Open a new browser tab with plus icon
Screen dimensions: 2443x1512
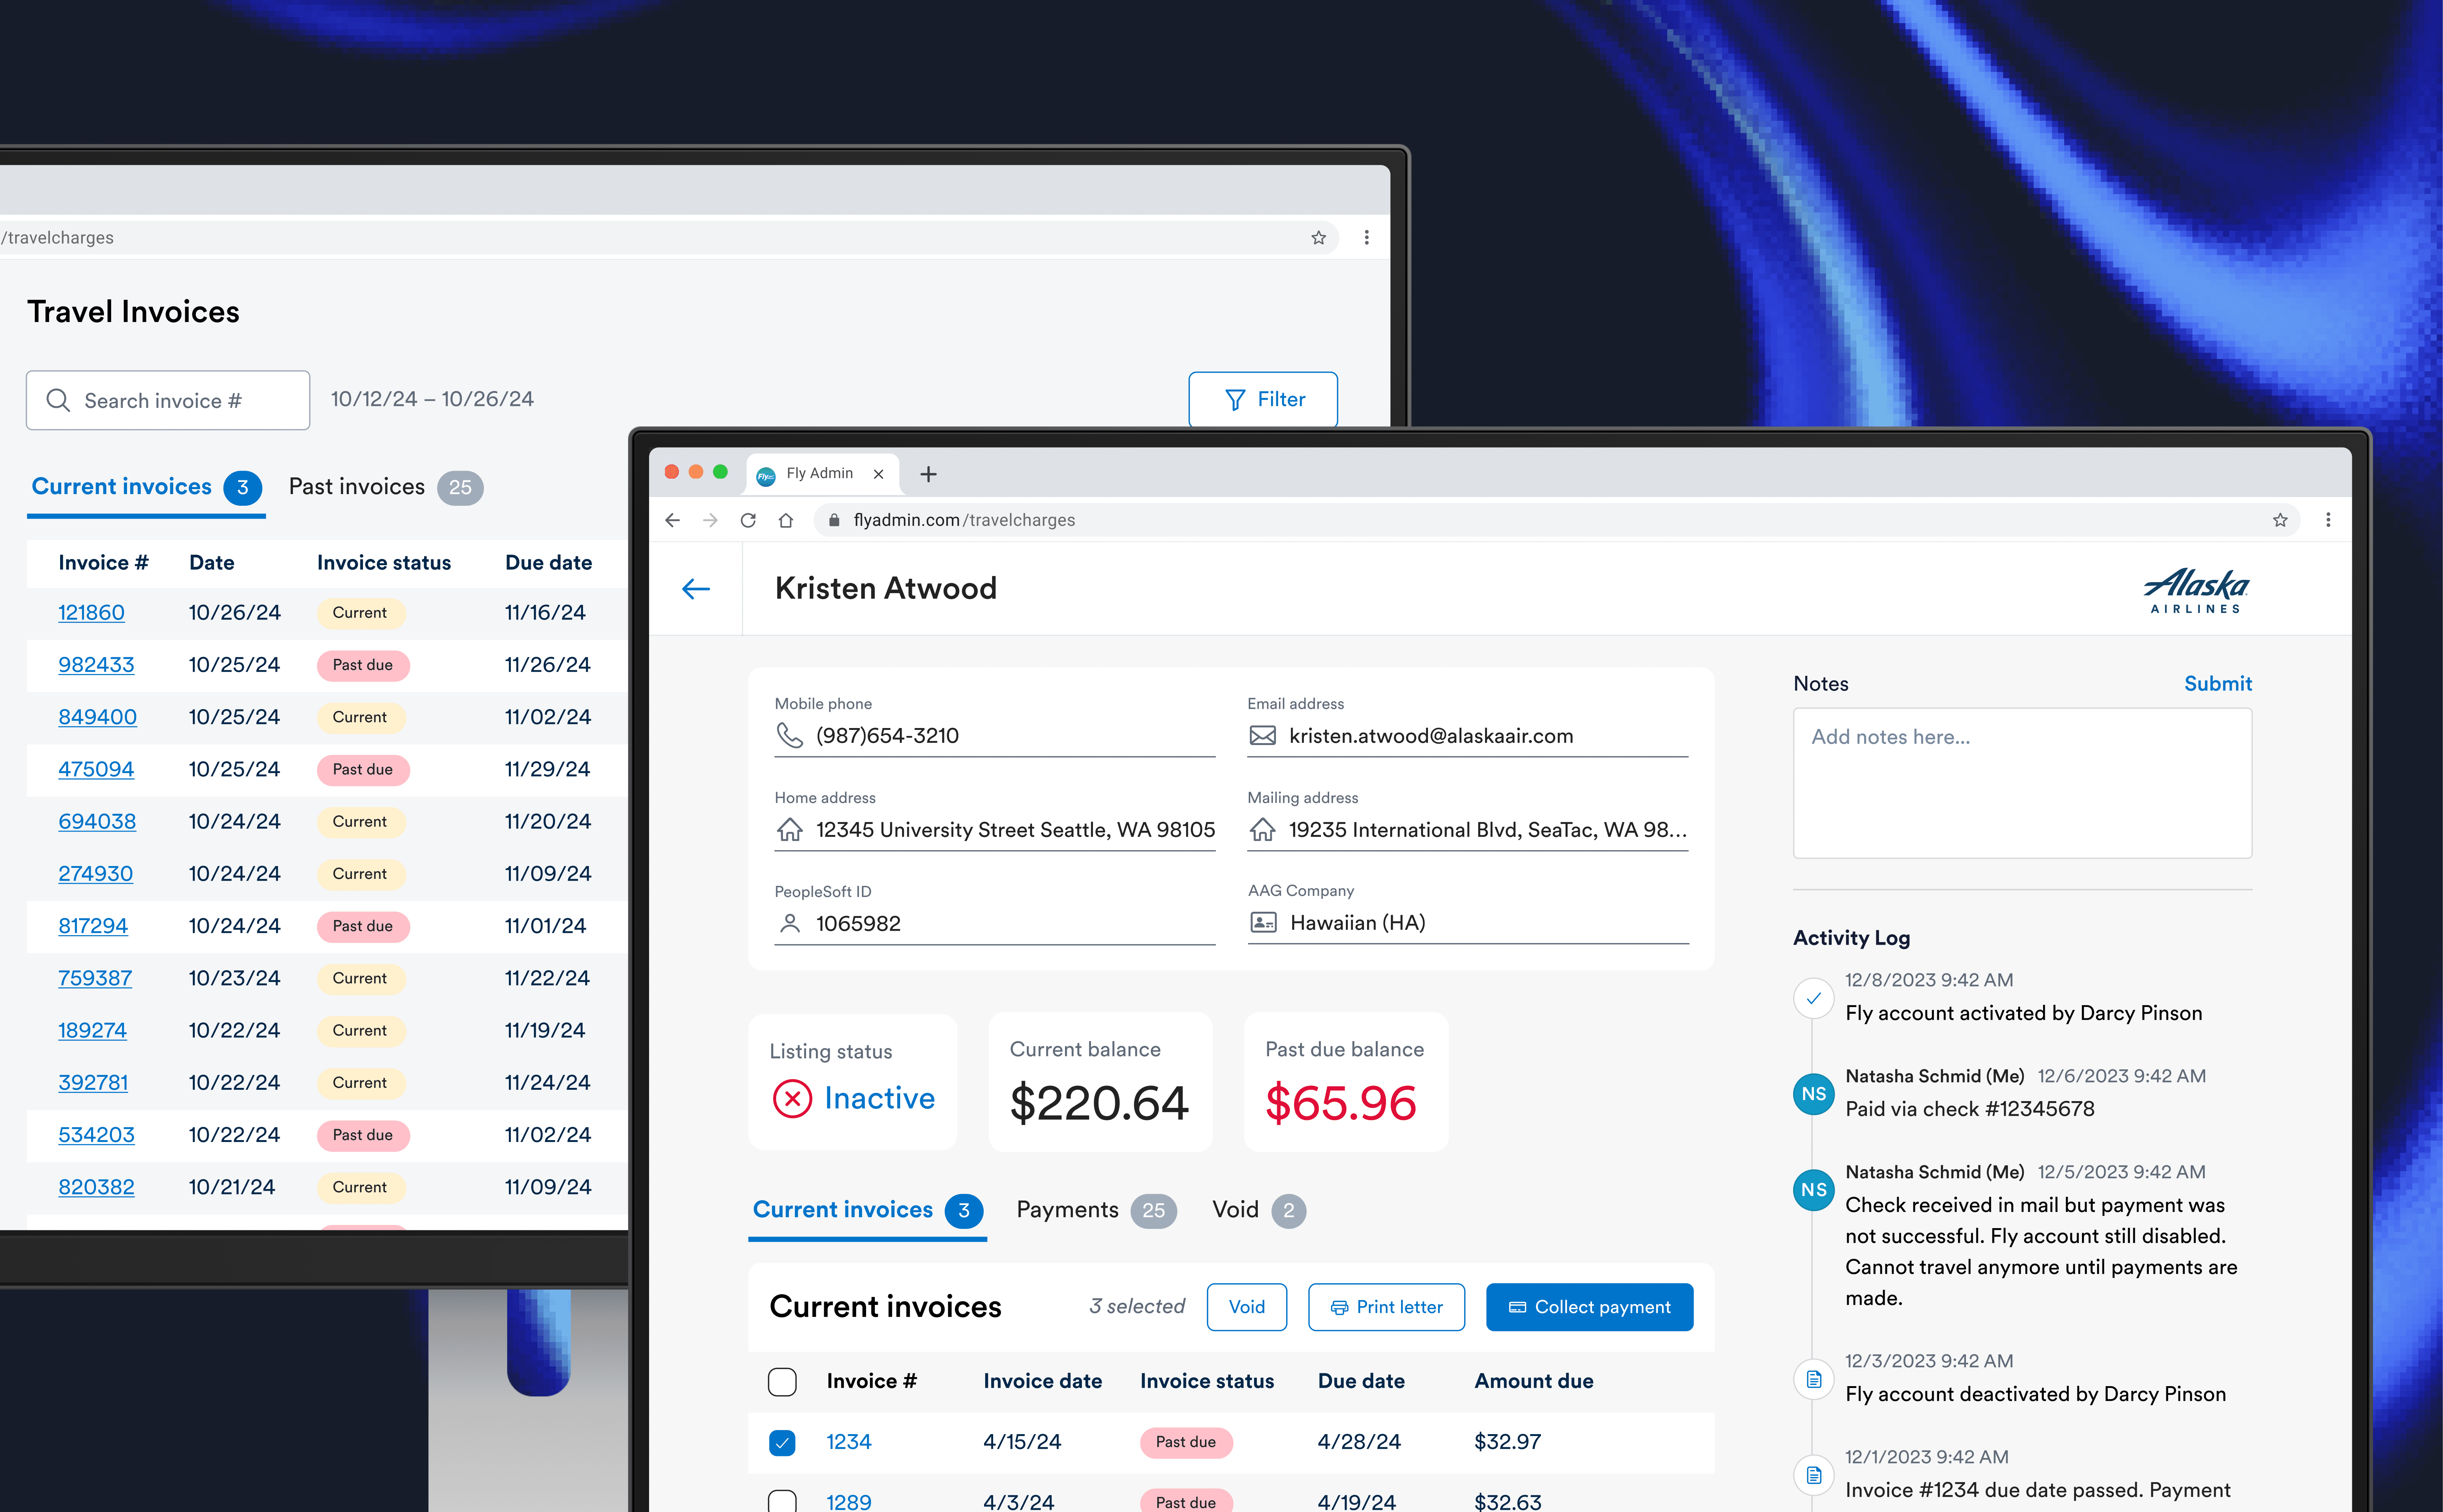(x=928, y=474)
